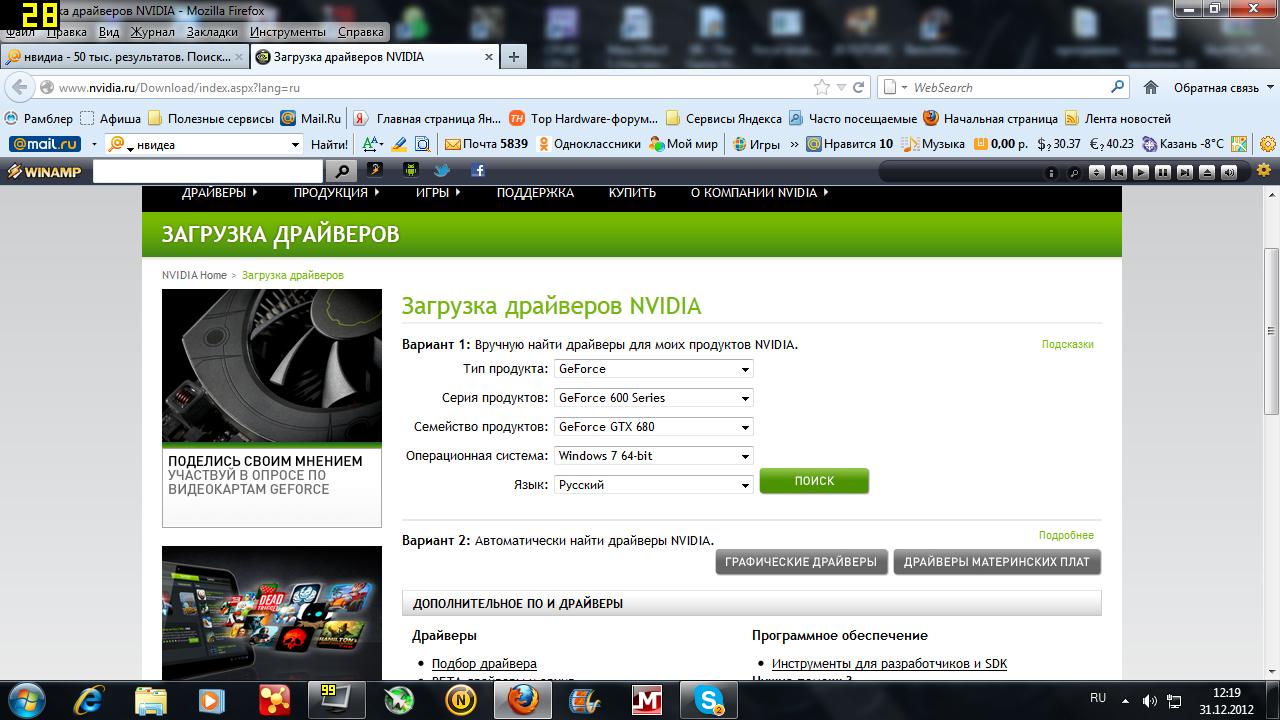Open the Подбор драйвера link
The width and height of the screenshot is (1280, 720).
484,663
